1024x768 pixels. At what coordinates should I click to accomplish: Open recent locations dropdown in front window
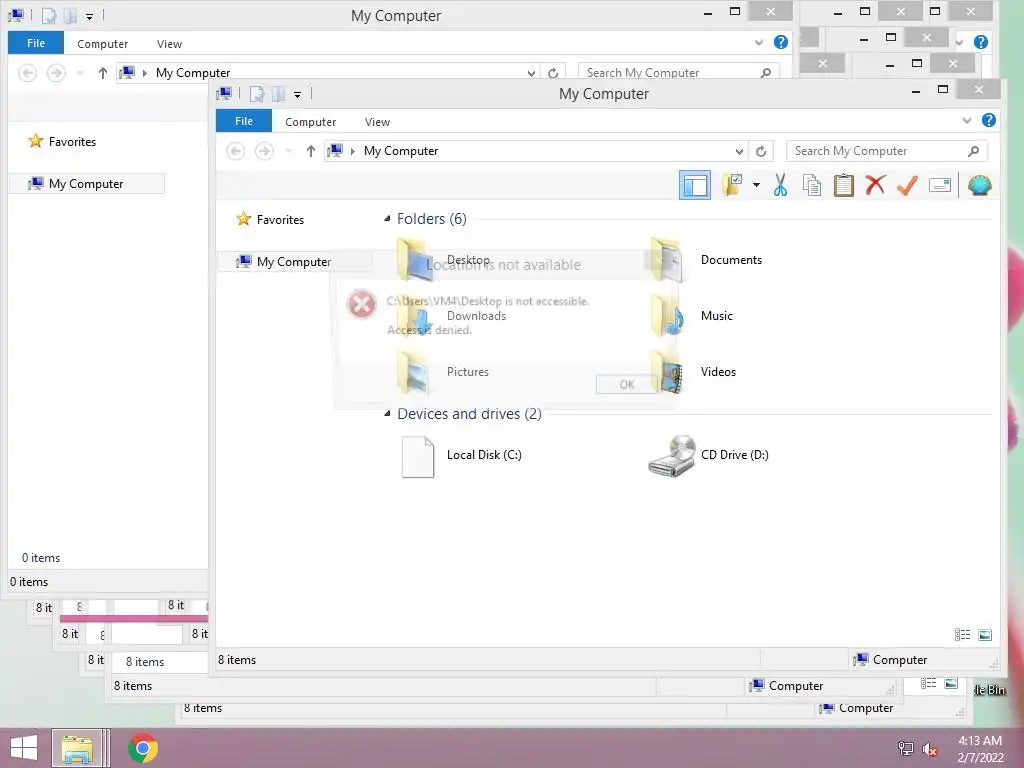tap(288, 152)
